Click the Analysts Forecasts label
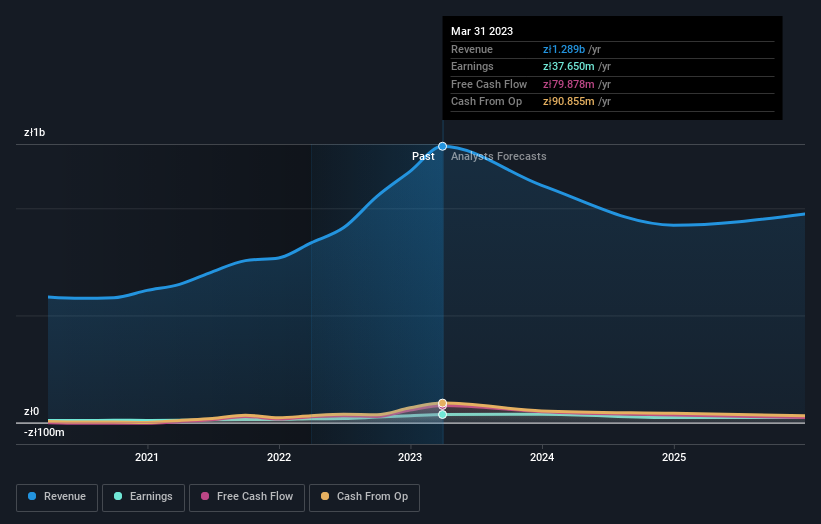The height and width of the screenshot is (524, 821). click(x=498, y=157)
